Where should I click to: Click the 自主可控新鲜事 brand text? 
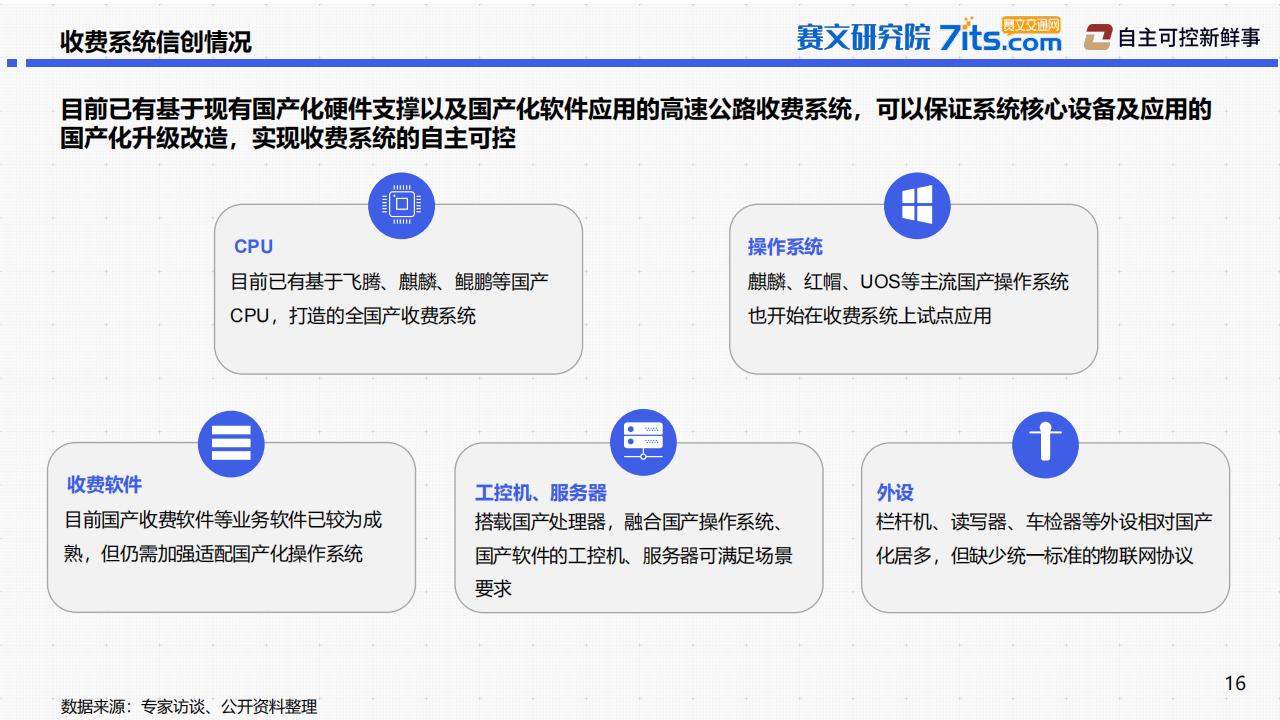pyautogui.click(x=1189, y=38)
